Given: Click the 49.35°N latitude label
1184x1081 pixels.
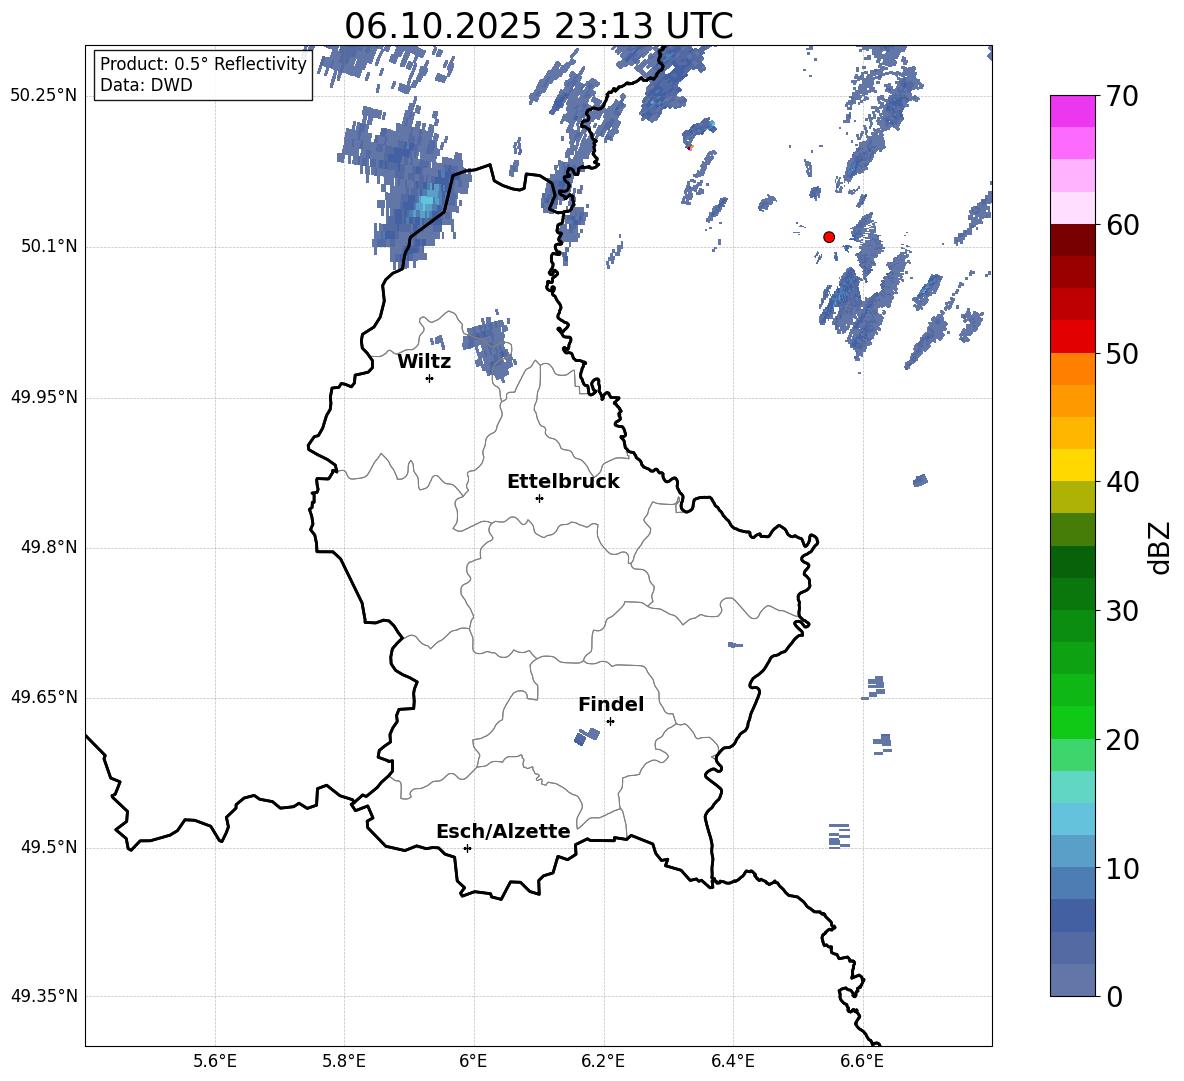Looking at the screenshot, I should [x=44, y=996].
